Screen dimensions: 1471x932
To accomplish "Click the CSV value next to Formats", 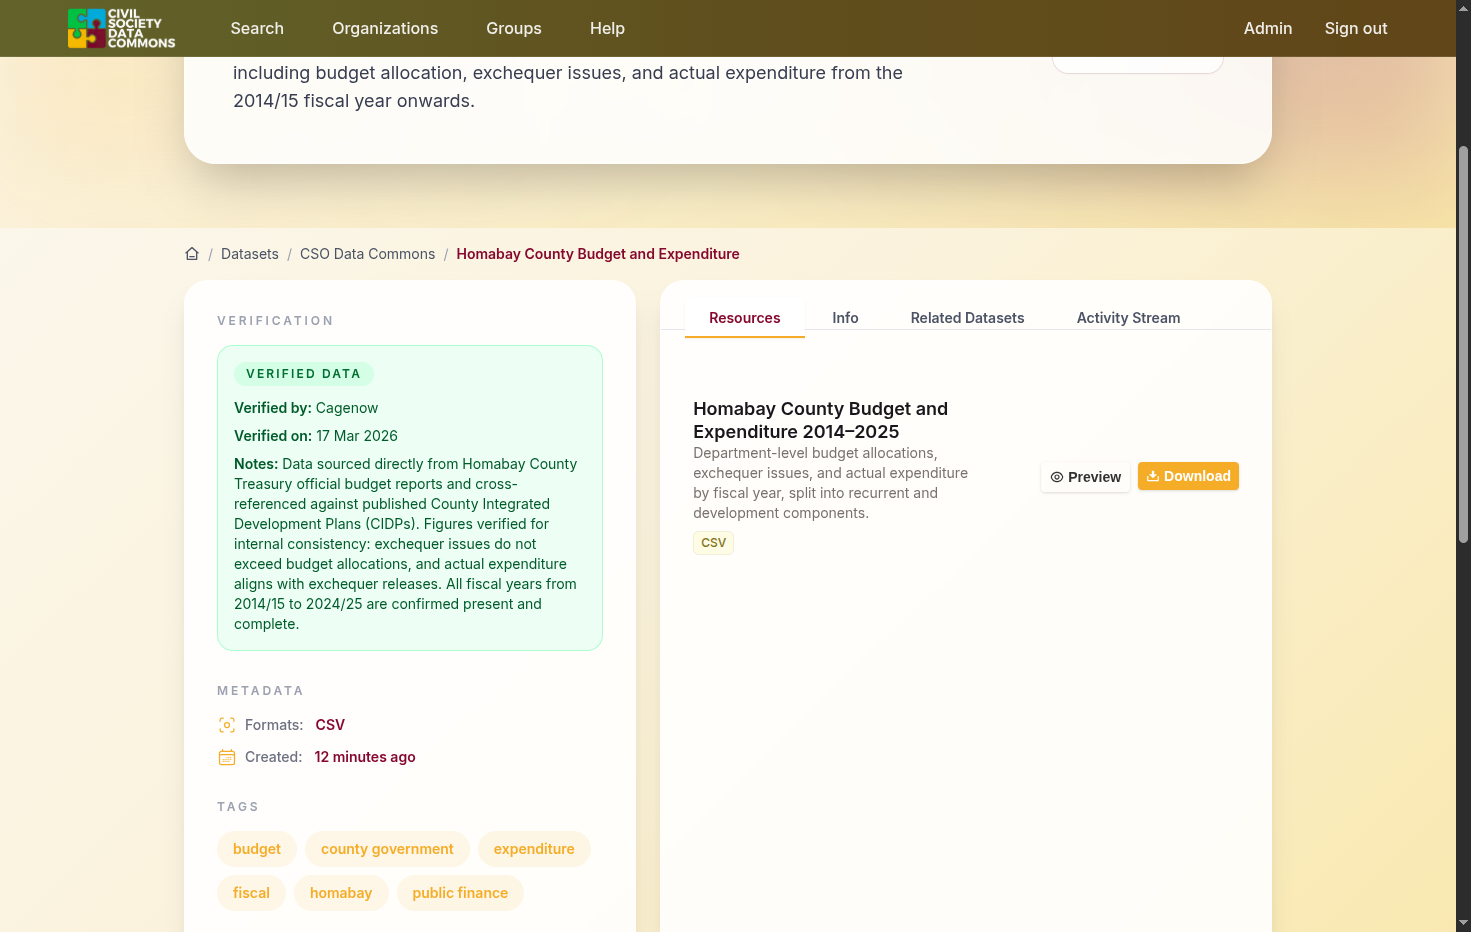I will point(330,725).
